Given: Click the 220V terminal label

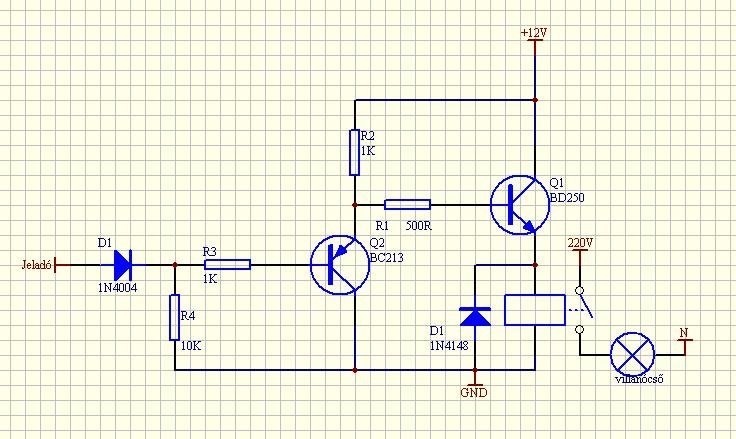Looking at the screenshot, I should coord(580,243).
